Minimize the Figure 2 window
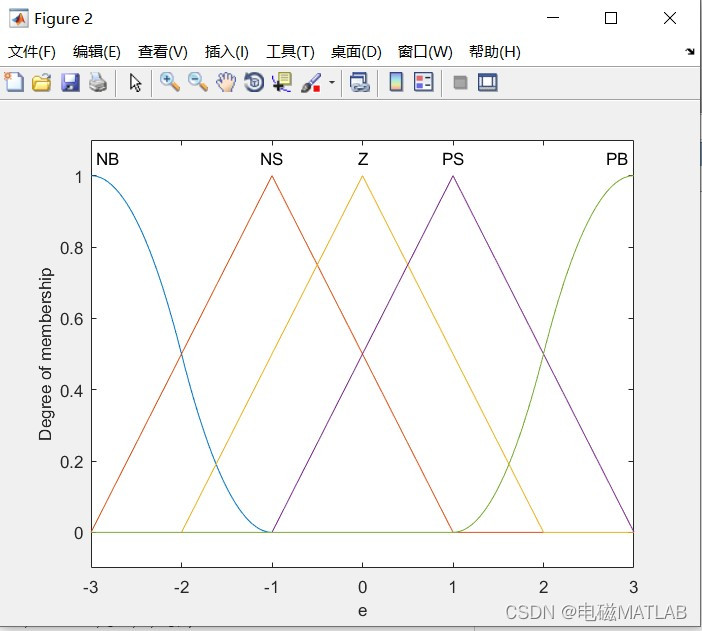The width and height of the screenshot is (702, 631). 553,18
